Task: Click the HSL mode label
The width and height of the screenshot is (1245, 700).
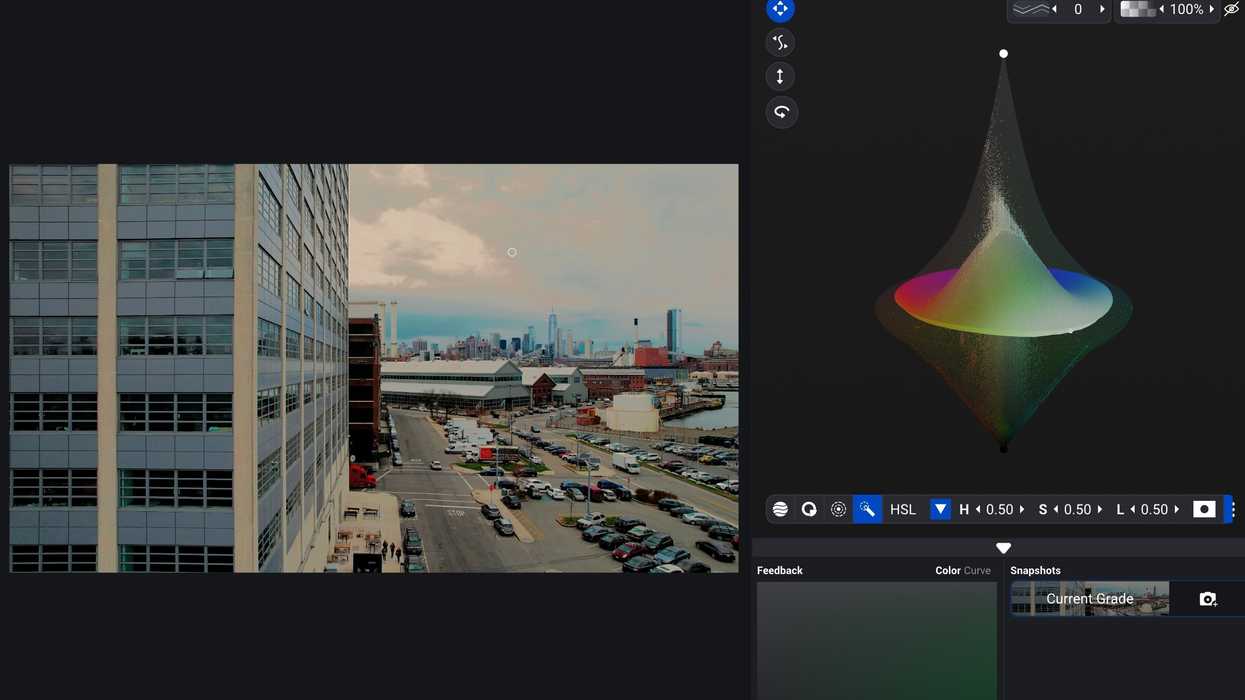Action: pos(903,510)
